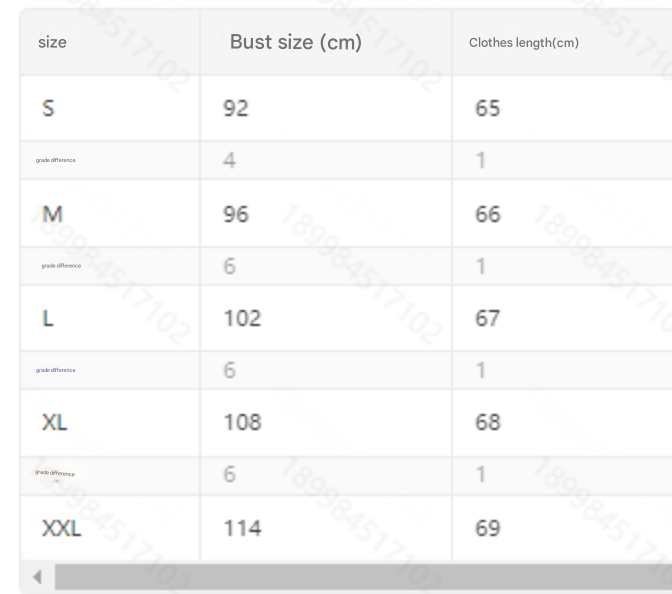Select the L size row label
672x594 pixels.
click(46, 318)
